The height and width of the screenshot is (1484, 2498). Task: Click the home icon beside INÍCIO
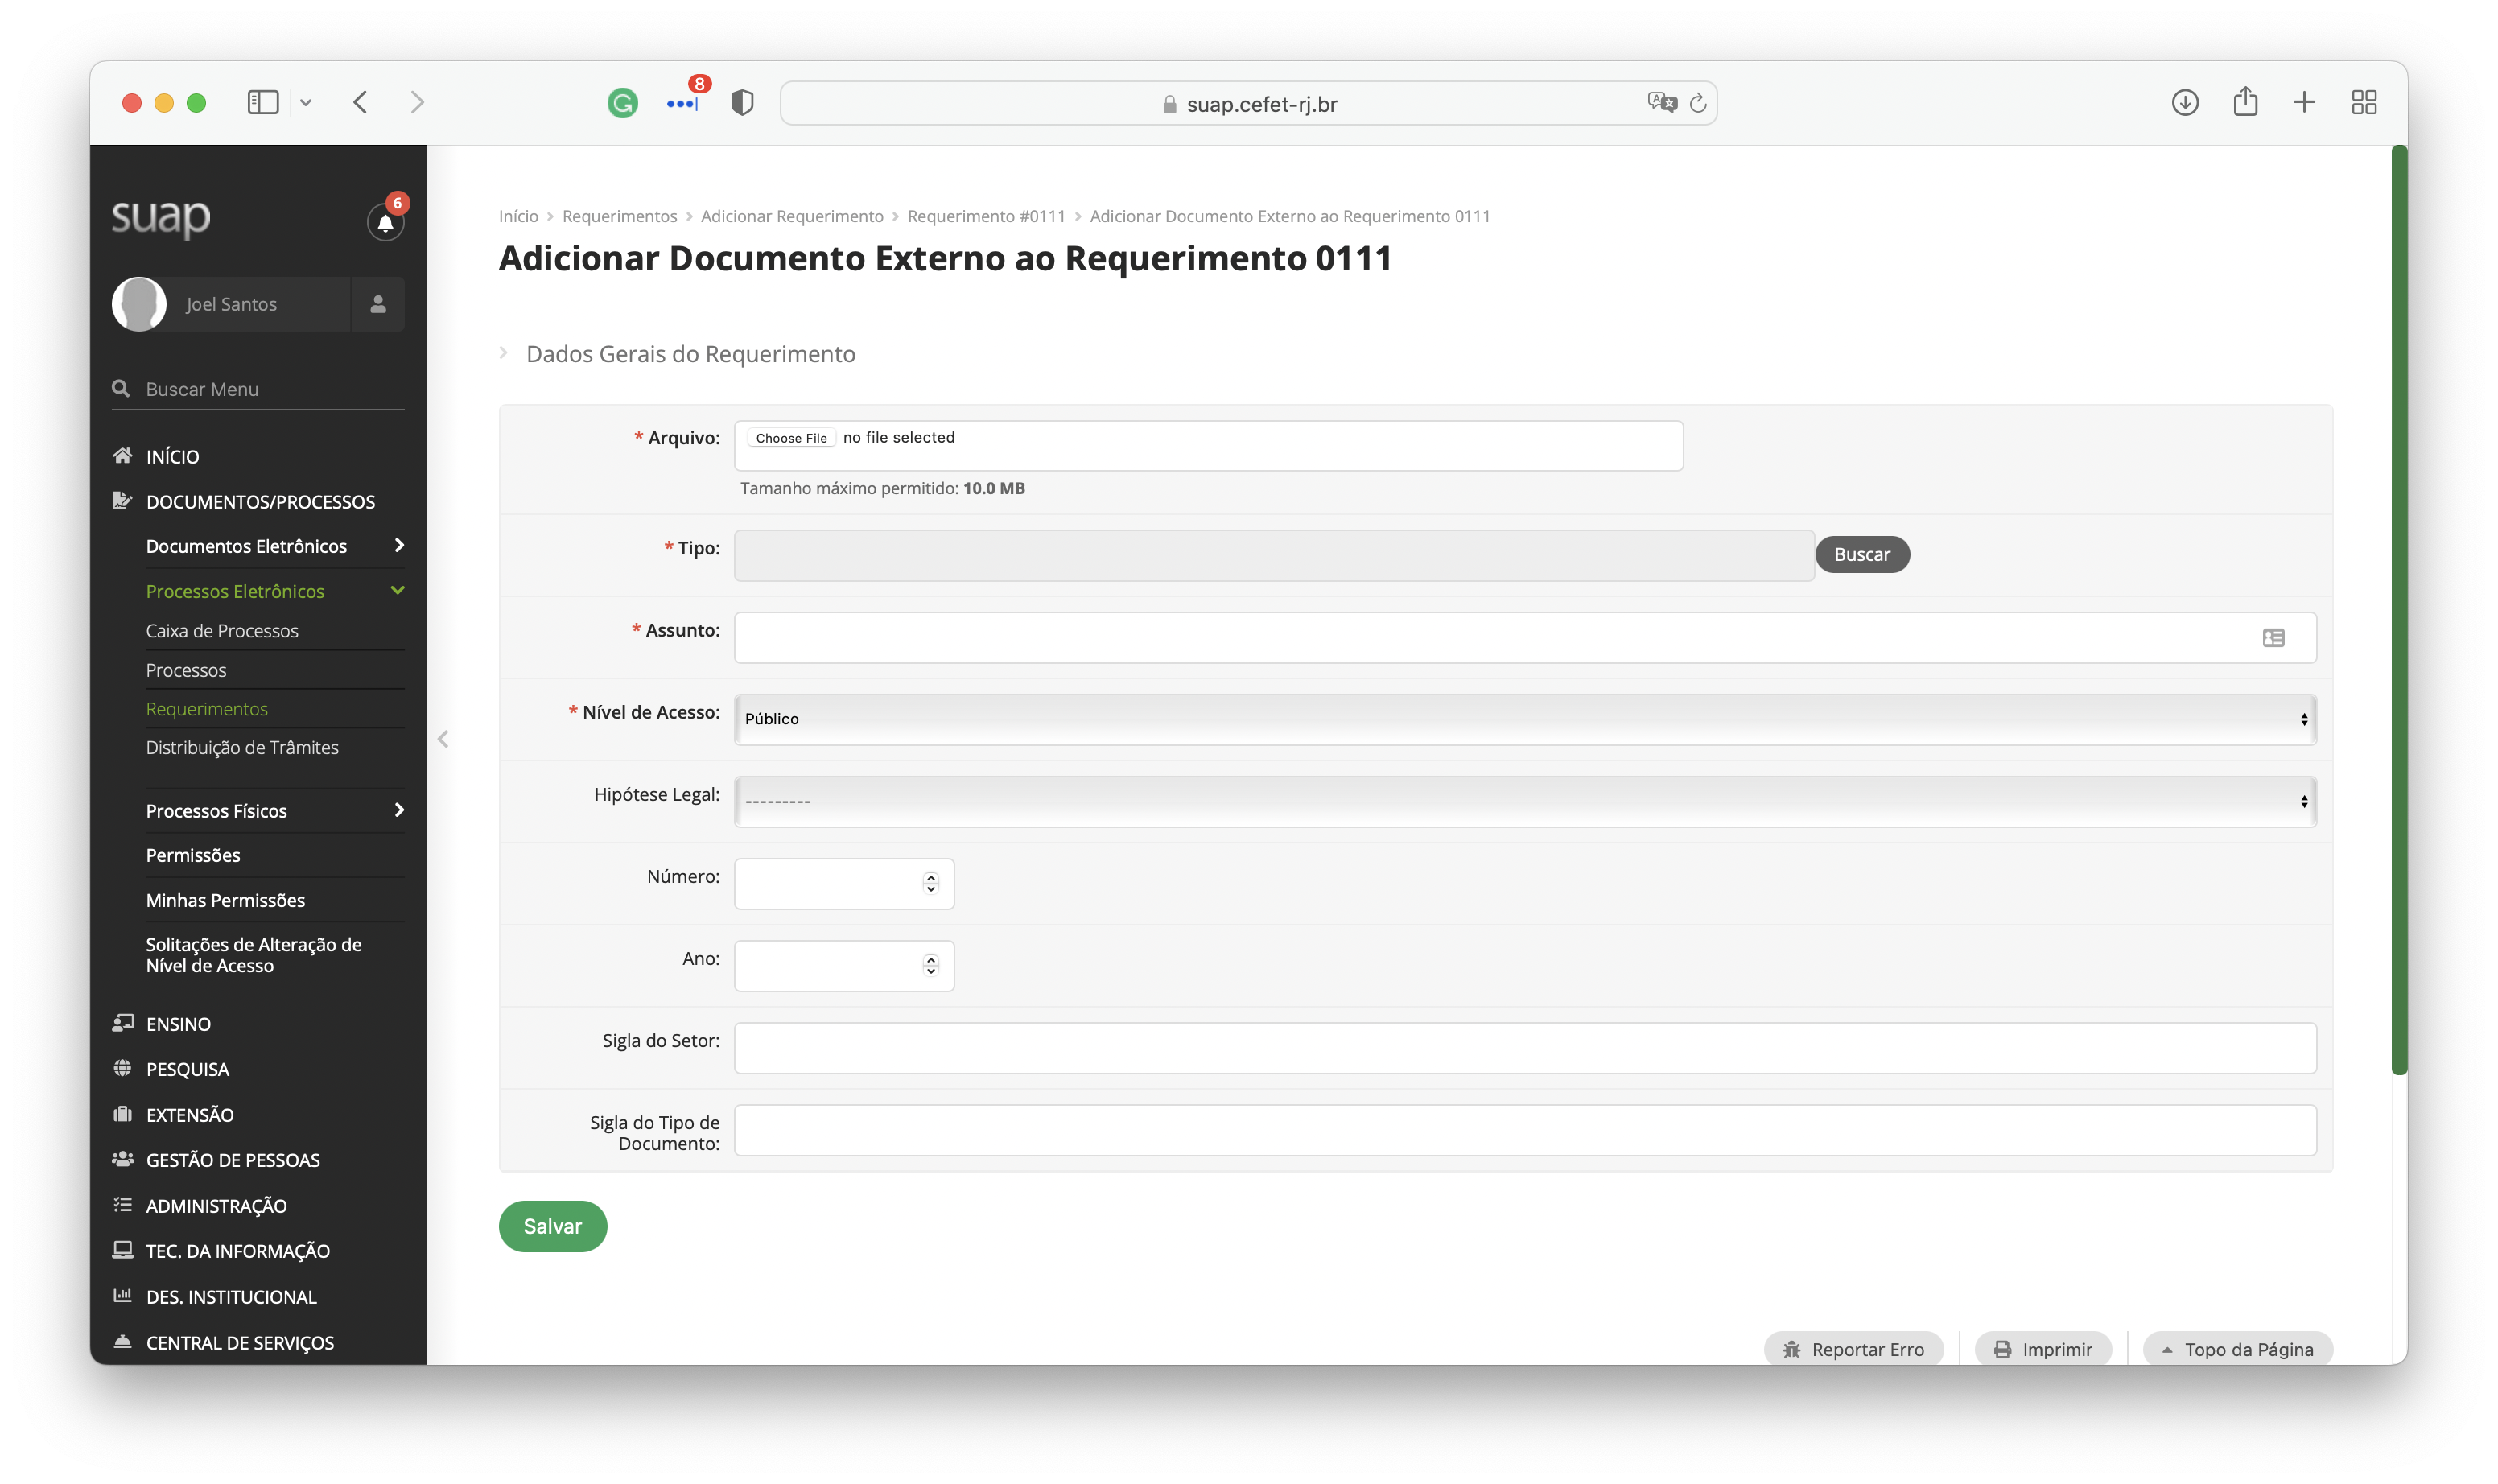(x=122, y=456)
